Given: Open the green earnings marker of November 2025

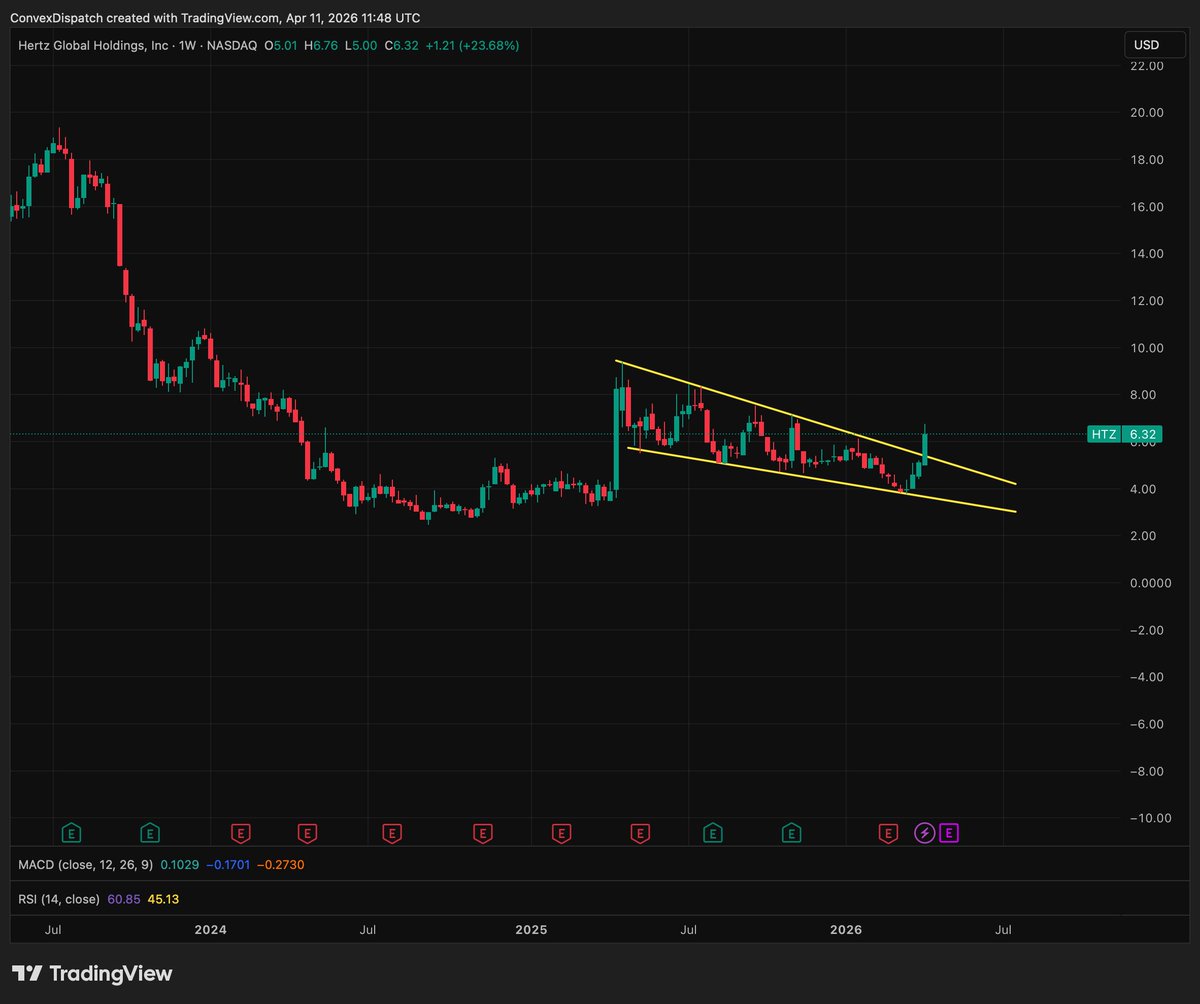Looking at the screenshot, I should click(791, 832).
